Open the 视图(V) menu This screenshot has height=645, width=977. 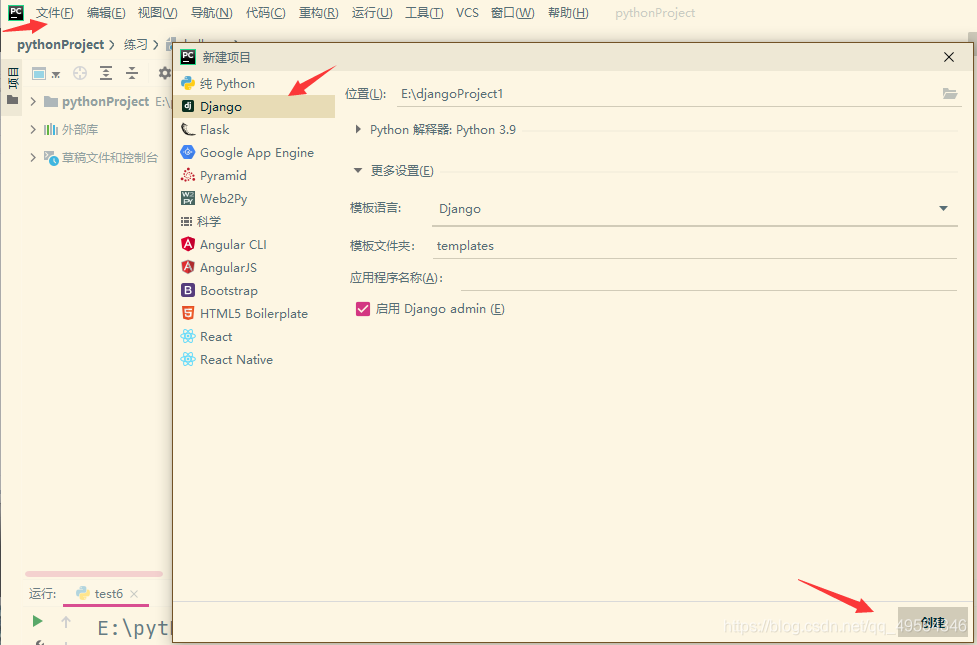[158, 12]
